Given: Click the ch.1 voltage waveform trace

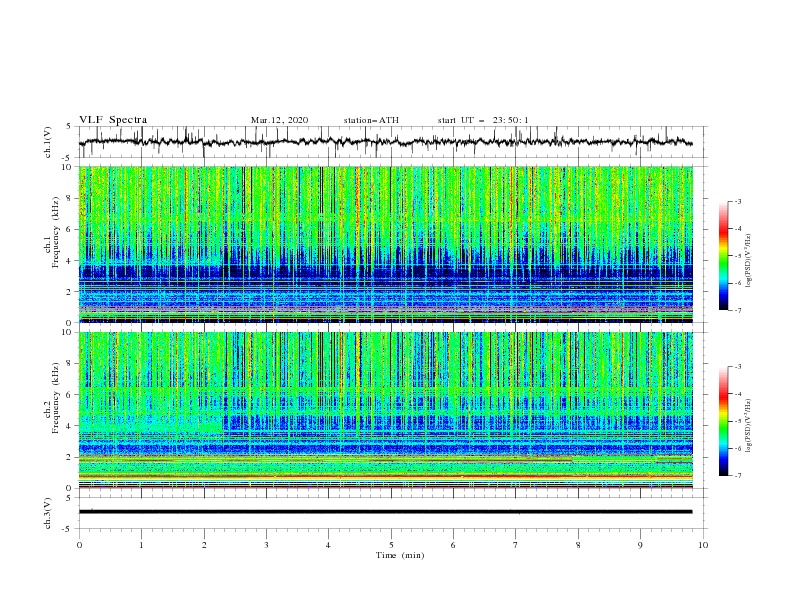Looking at the screenshot, I should 385,142.
